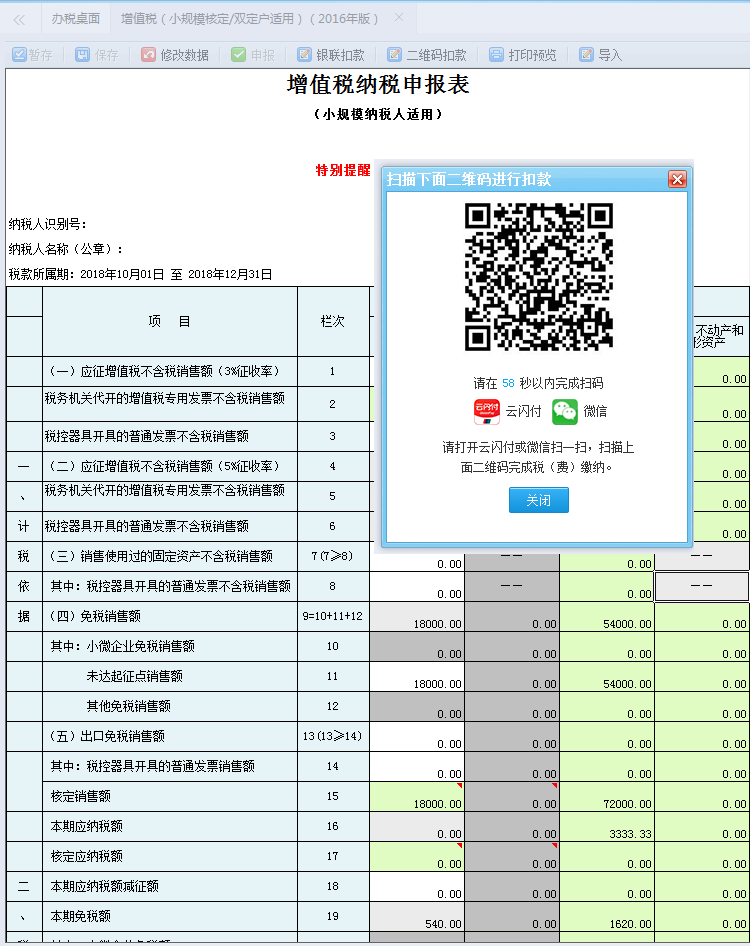Click the 栏次 column header
Screen dimensions: 750x946
point(332,322)
